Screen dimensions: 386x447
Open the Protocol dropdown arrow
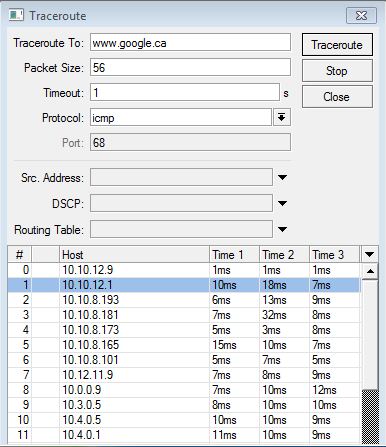point(282,117)
